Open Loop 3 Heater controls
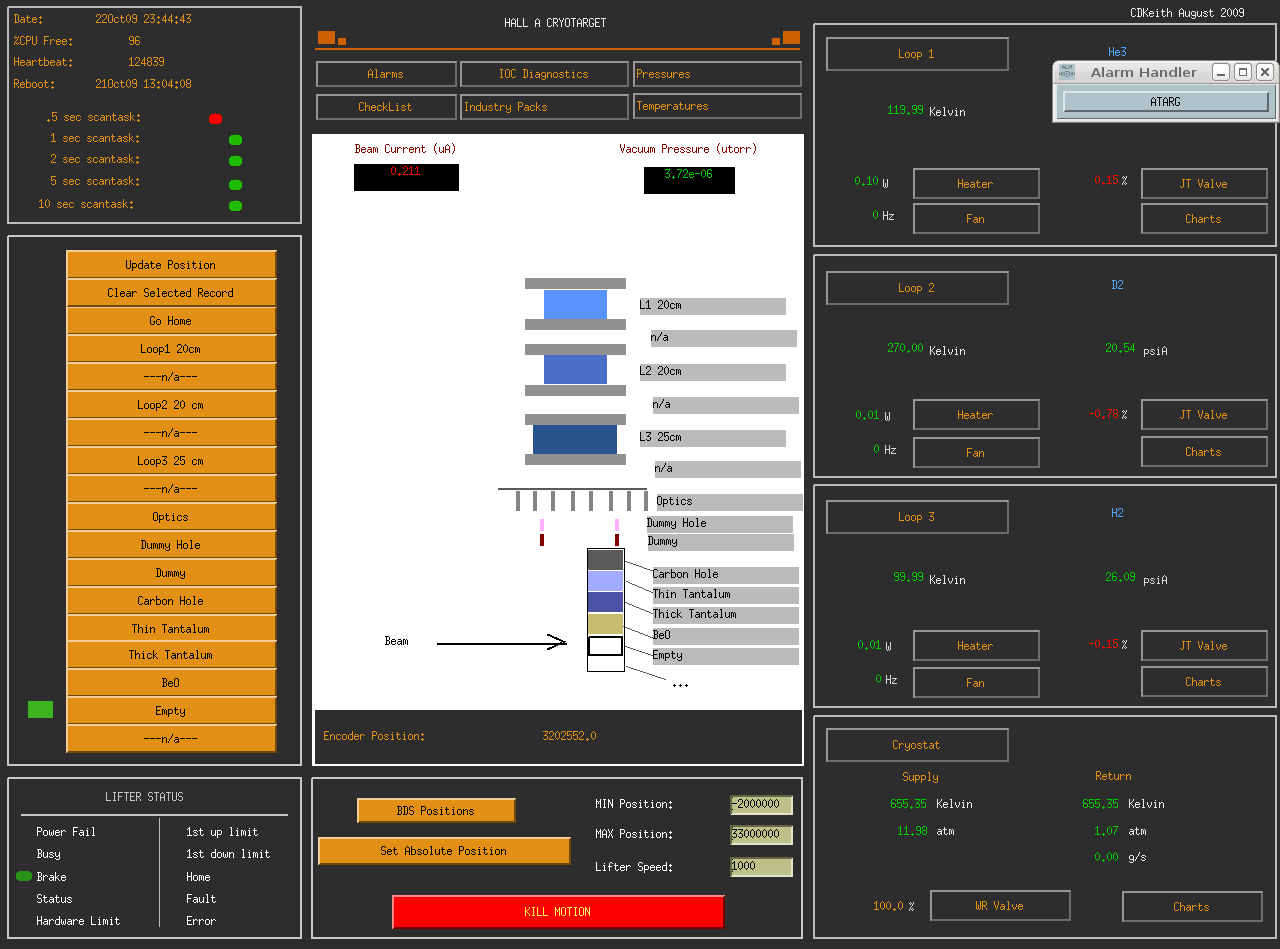The width and height of the screenshot is (1280, 949). click(x=976, y=646)
